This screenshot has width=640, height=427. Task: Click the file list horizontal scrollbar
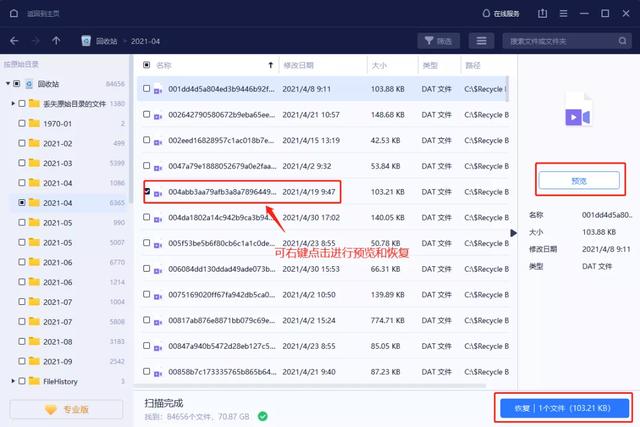(x=312, y=385)
